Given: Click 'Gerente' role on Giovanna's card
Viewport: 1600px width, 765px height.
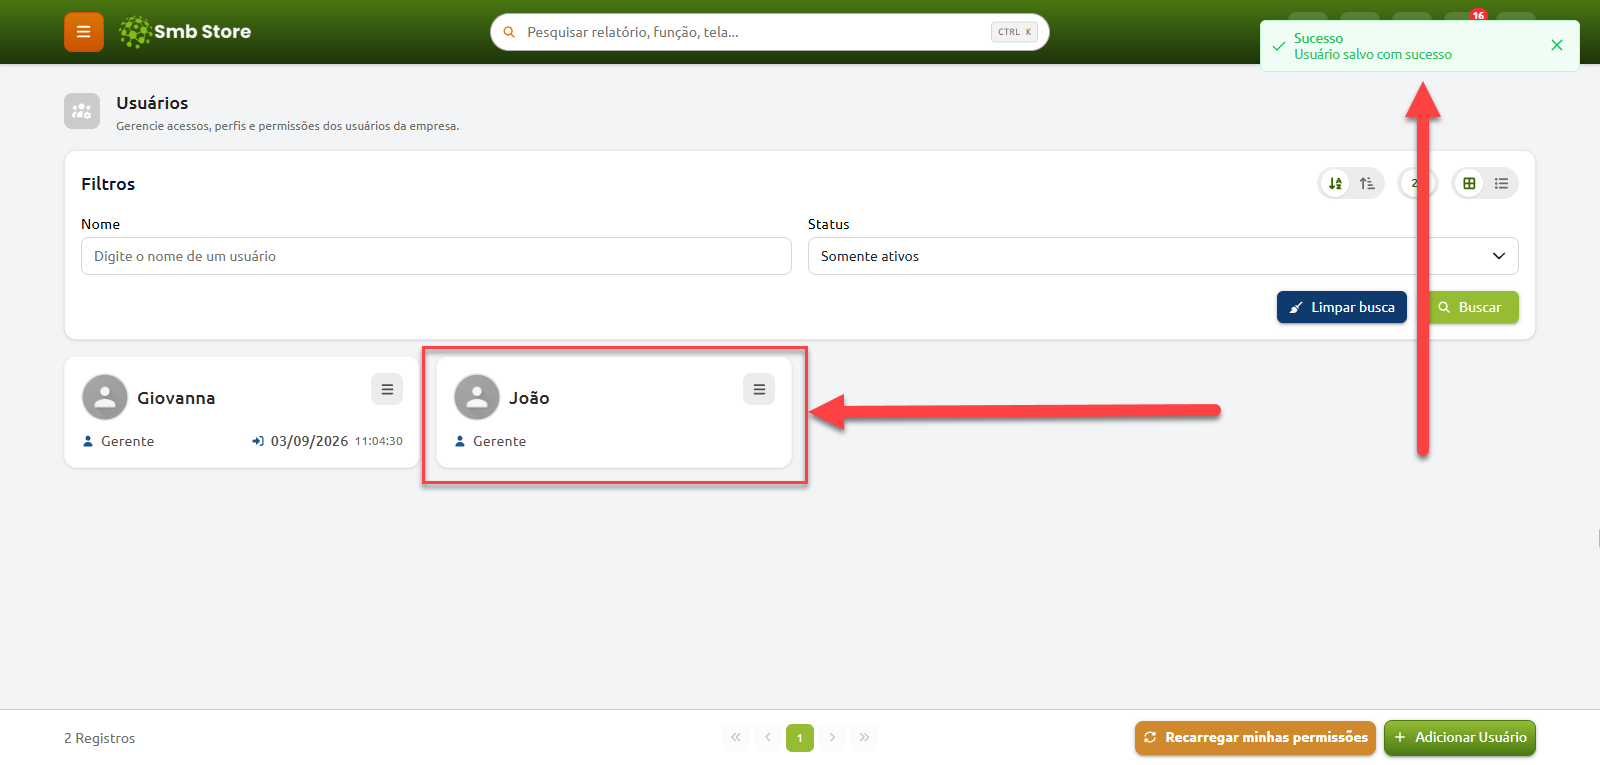Looking at the screenshot, I should pyautogui.click(x=127, y=441).
